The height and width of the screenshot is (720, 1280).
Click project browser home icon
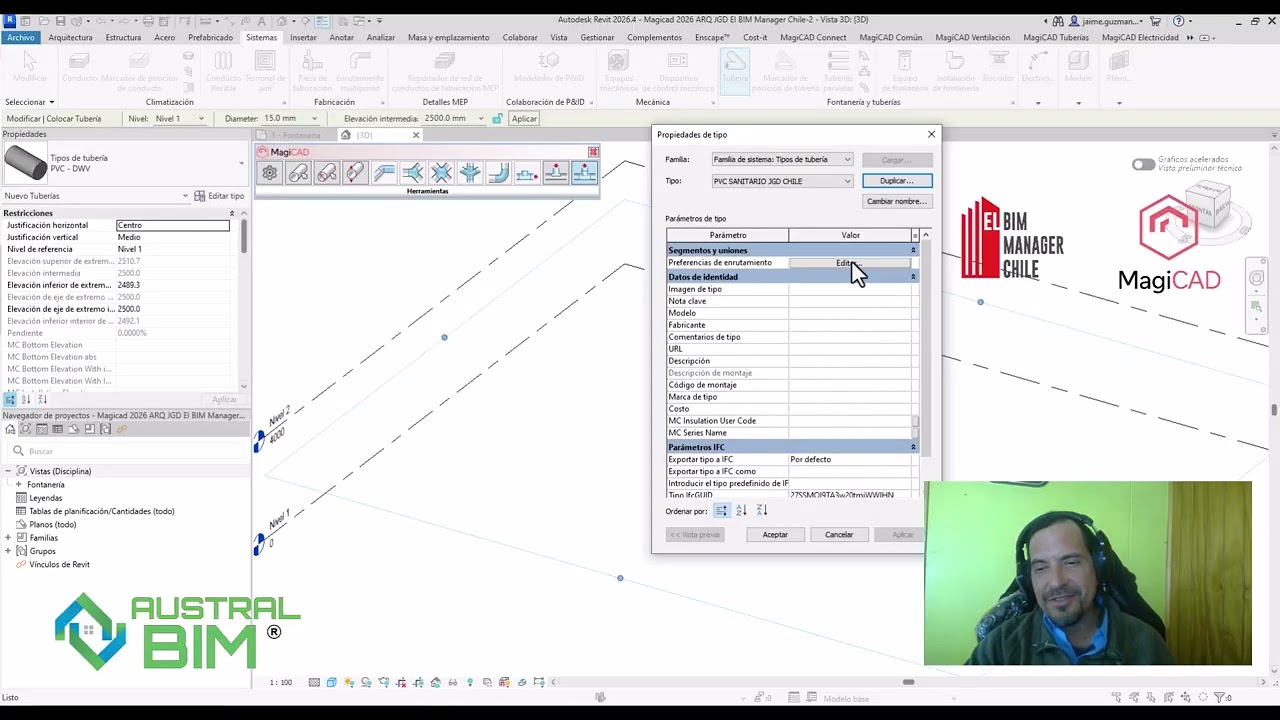pyautogui.click(x=10, y=429)
